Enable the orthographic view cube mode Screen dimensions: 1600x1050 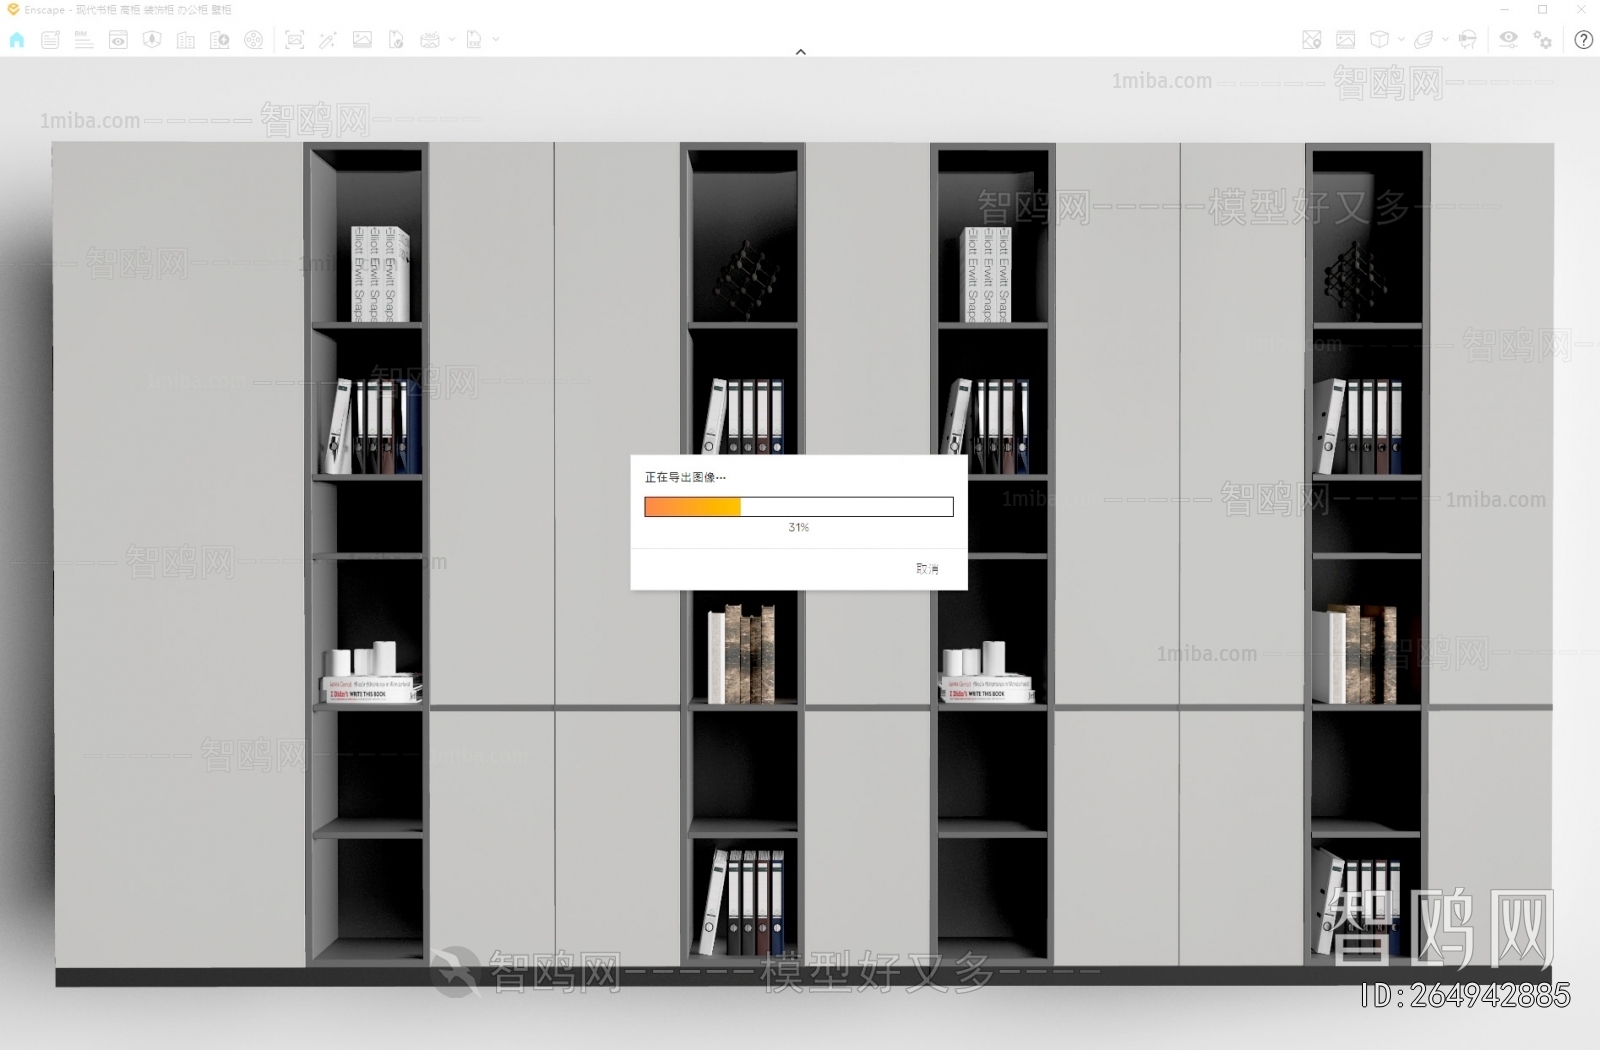click(1378, 40)
